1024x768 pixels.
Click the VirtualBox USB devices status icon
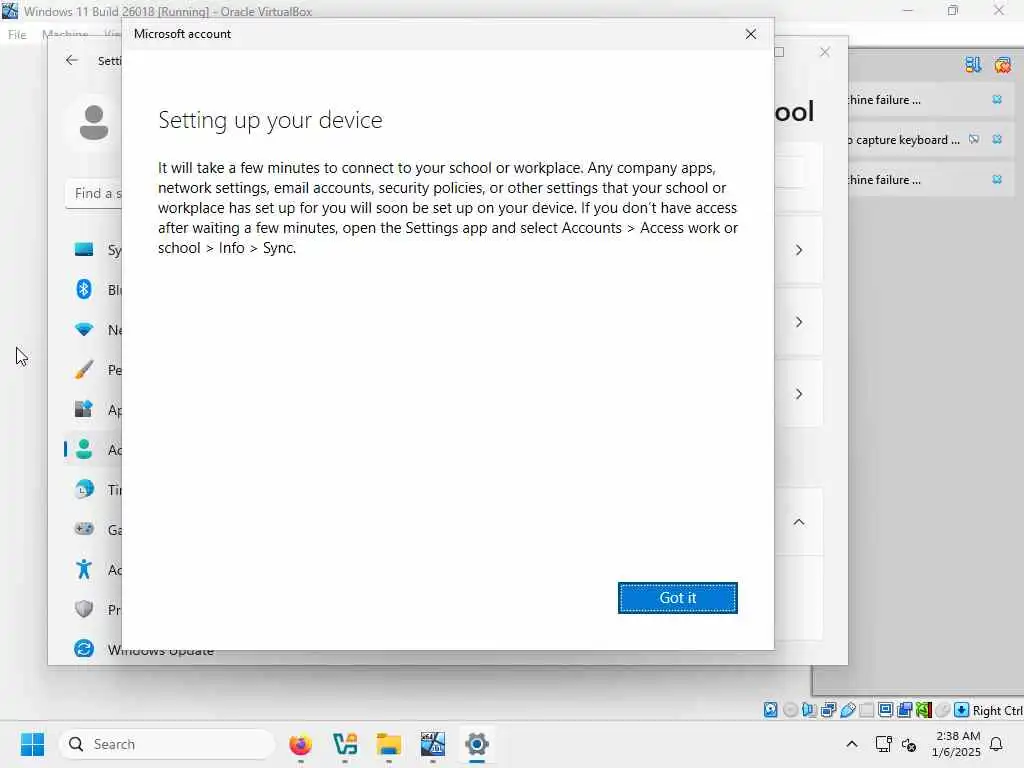tap(848, 710)
